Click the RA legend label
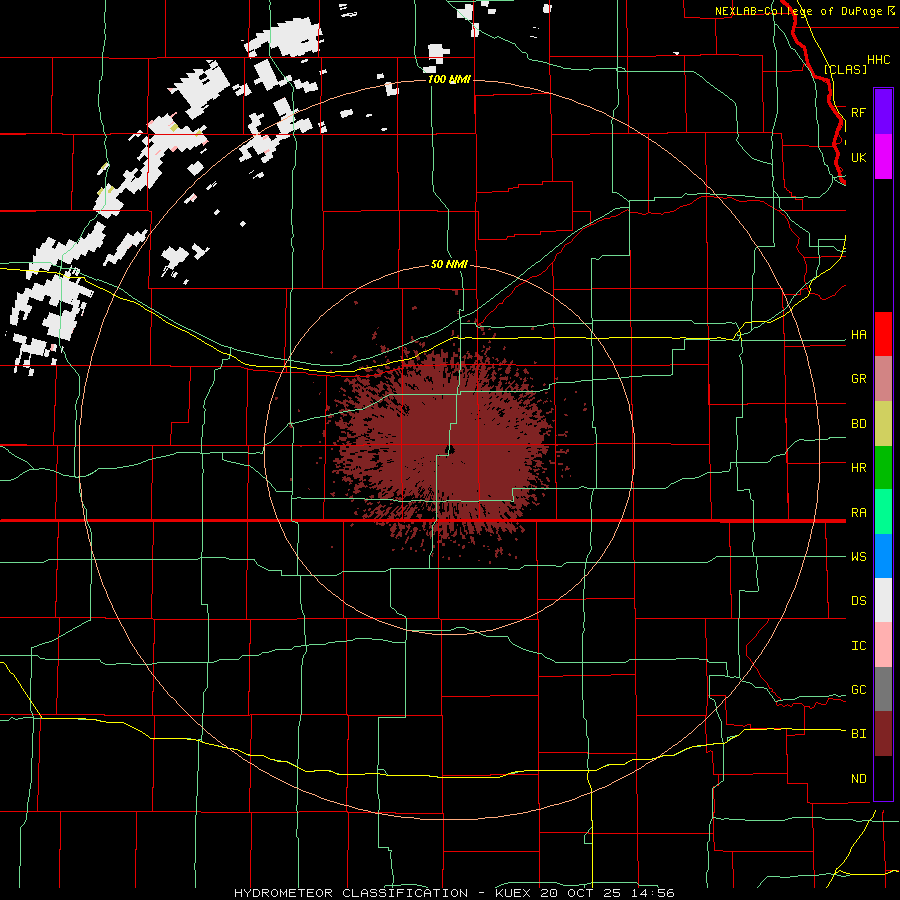 tap(858, 513)
